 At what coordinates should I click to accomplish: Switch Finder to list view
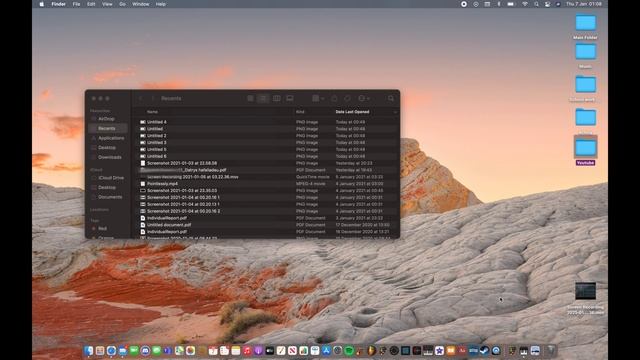(x=263, y=98)
